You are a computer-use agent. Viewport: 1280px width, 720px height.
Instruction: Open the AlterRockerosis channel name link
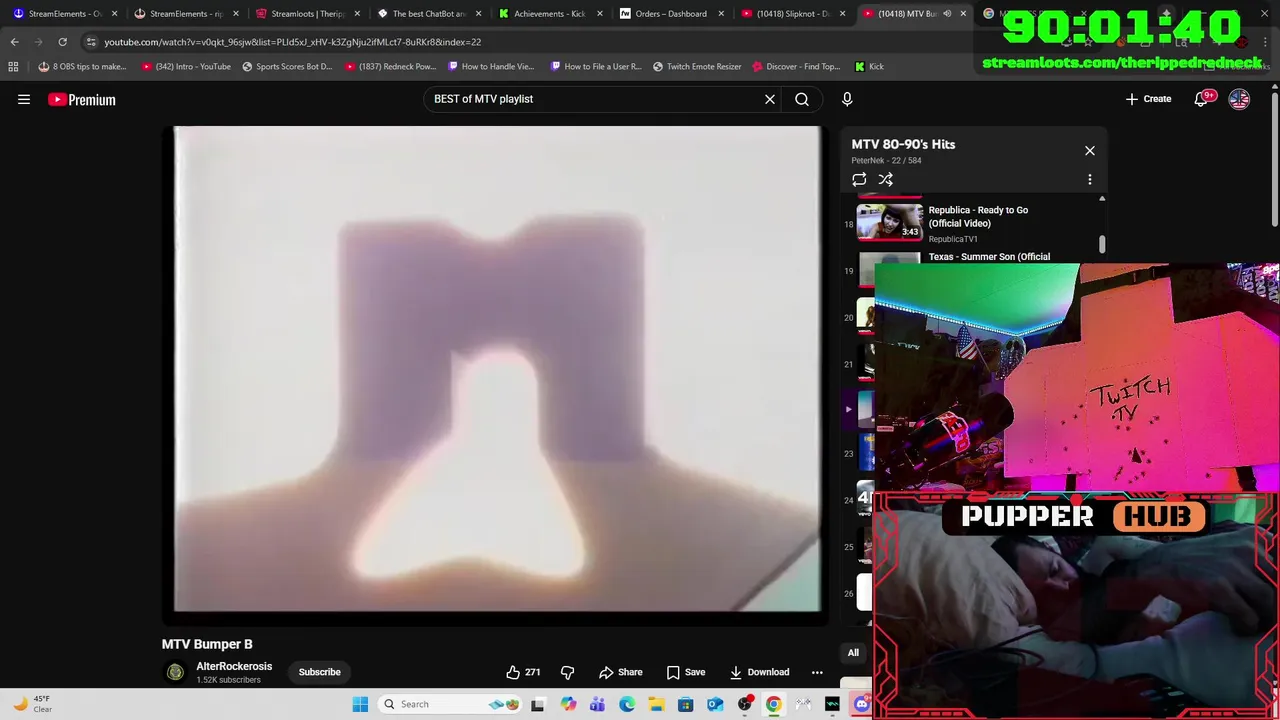click(234, 666)
